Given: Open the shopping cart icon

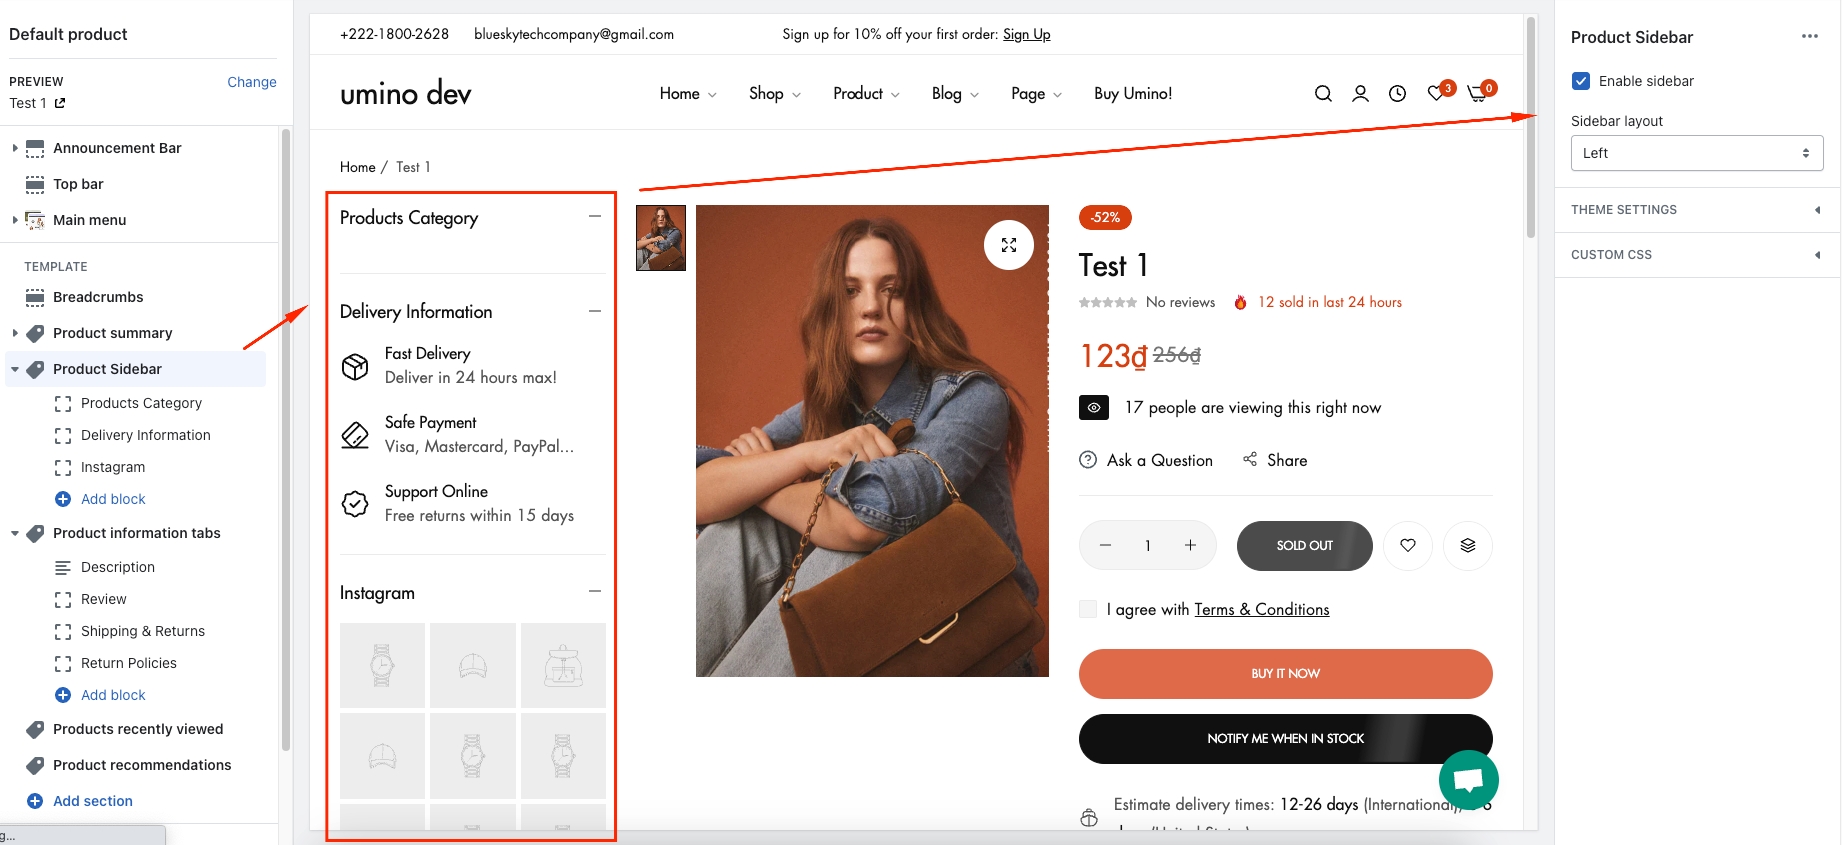Looking at the screenshot, I should 1477,94.
